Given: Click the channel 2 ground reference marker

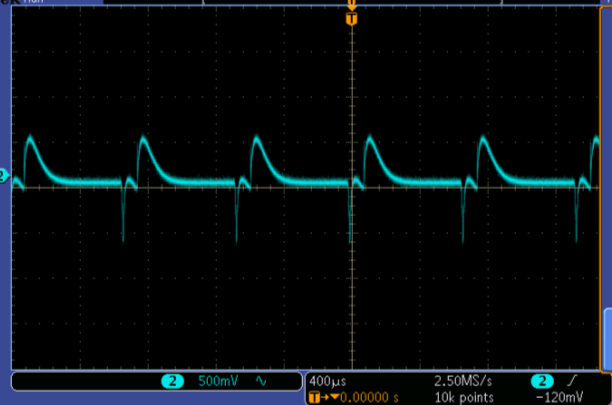Looking at the screenshot, I should pyautogui.click(x=4, y=176).
